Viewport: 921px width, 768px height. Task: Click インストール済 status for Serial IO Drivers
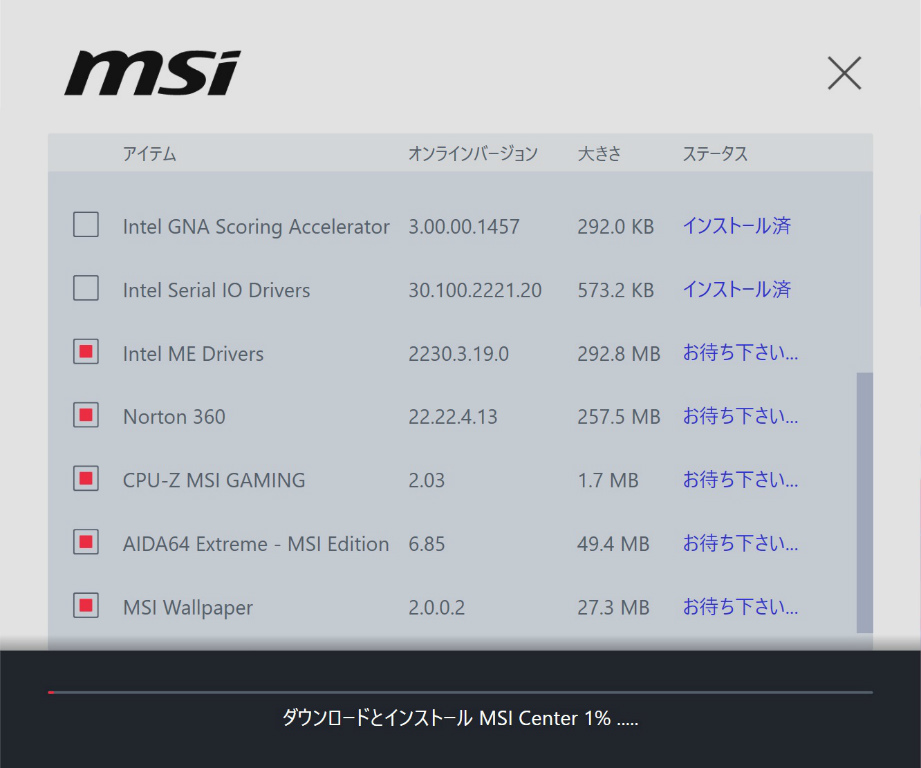click(x=737, y=289)
